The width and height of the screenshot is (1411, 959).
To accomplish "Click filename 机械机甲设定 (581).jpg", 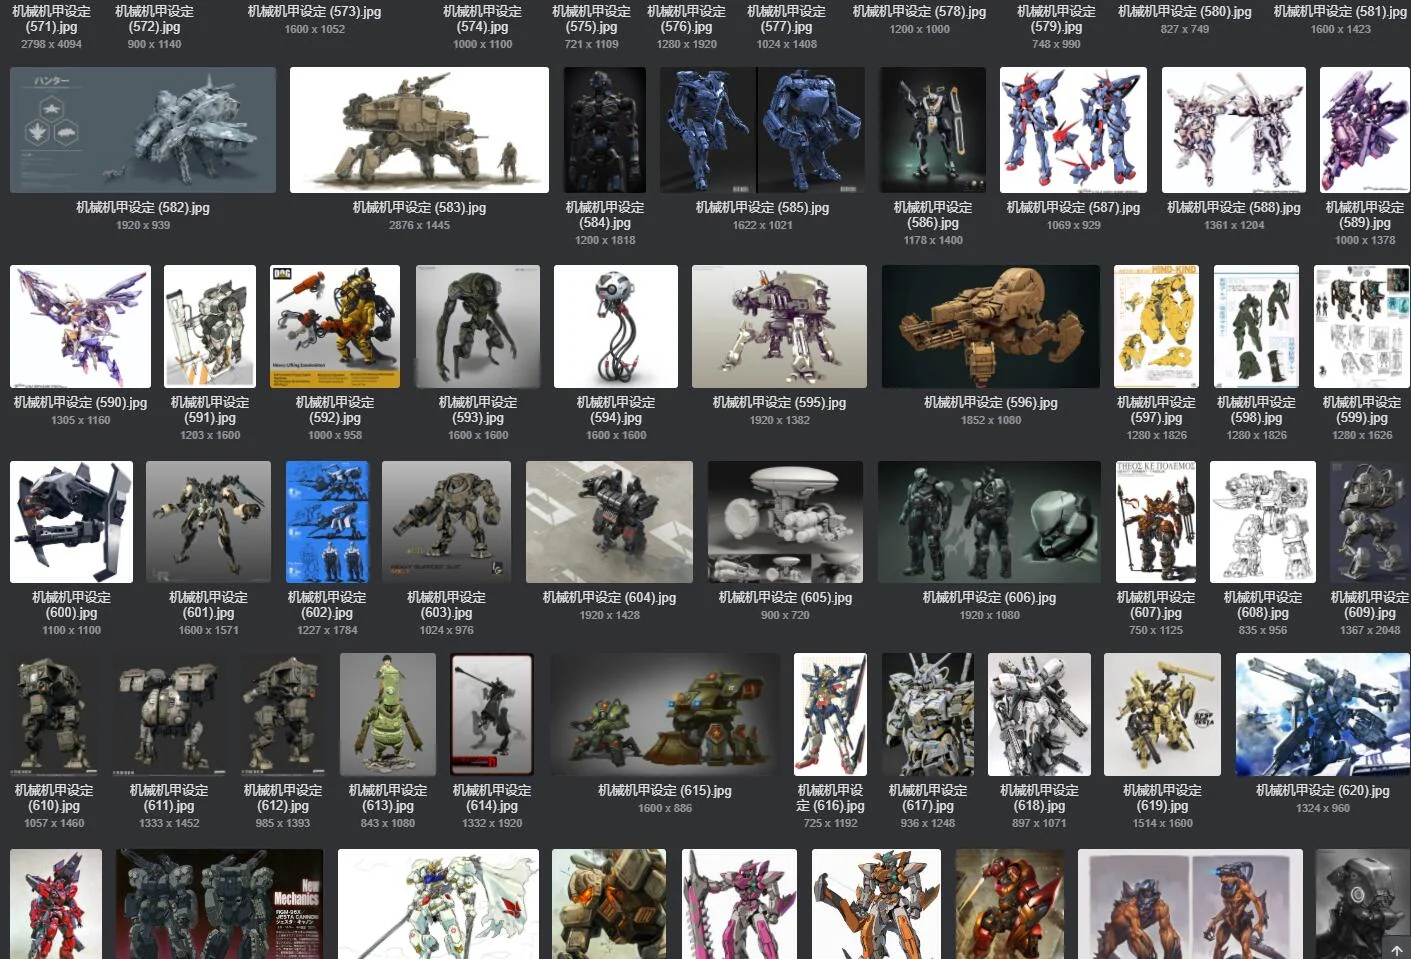I will click(1340, 12).
